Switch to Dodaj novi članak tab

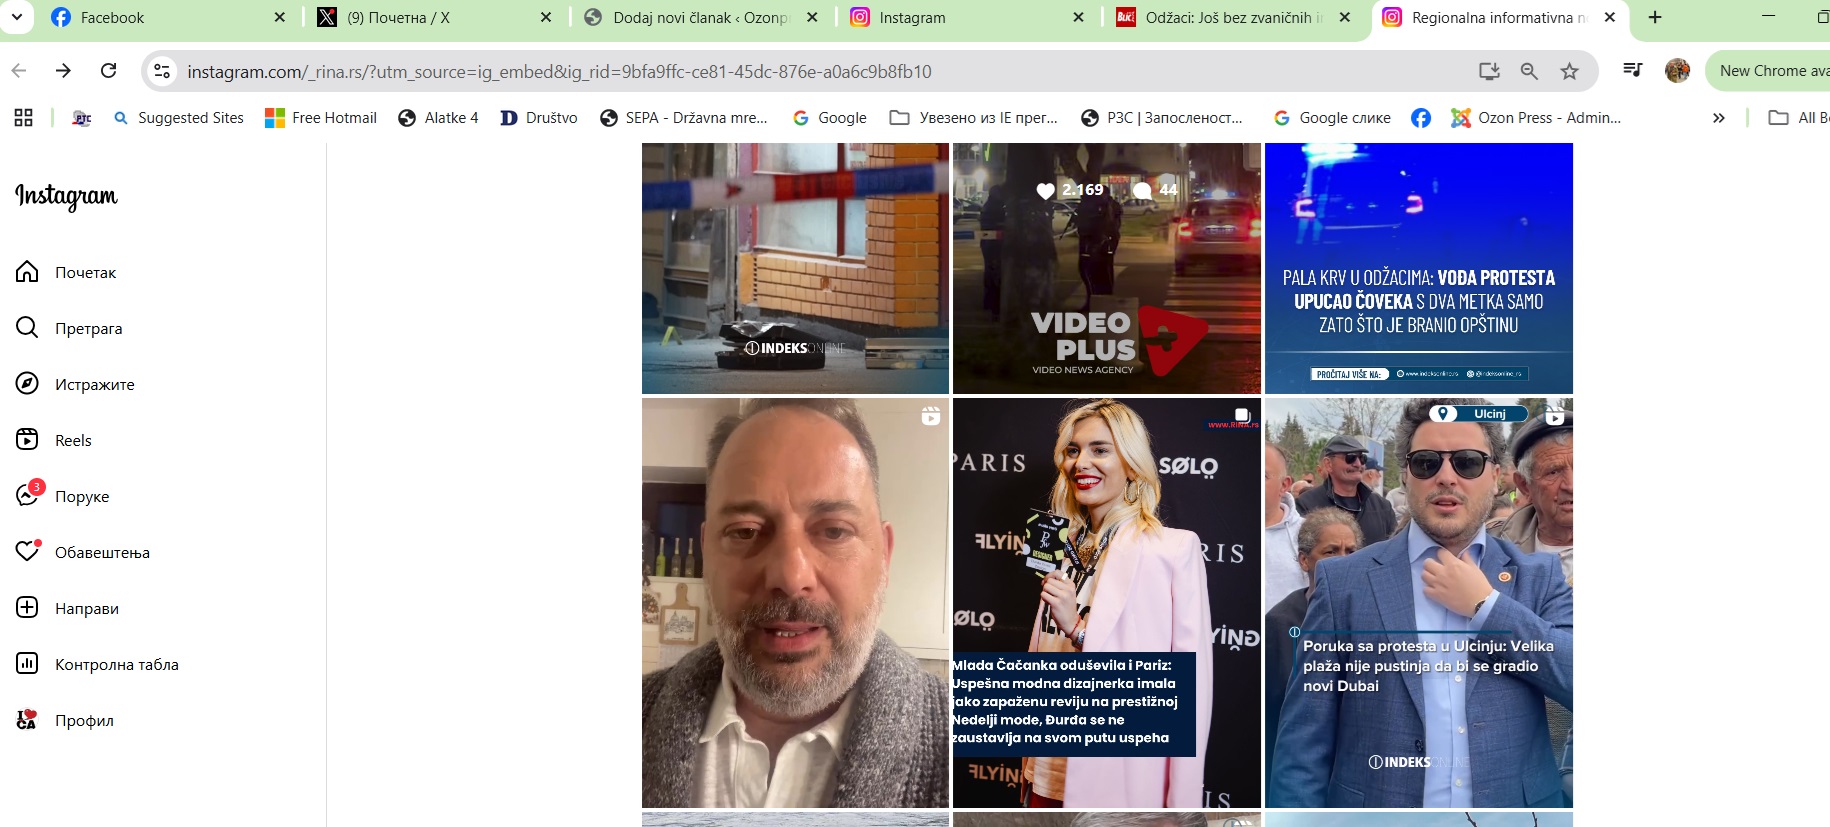[x=700, y=17]
